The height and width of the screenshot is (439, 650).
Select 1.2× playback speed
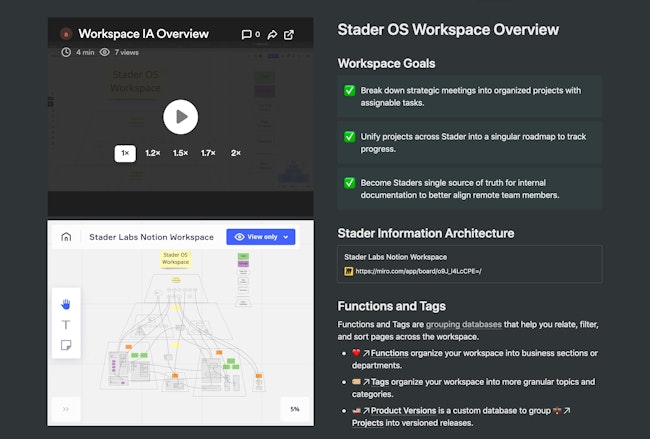[153, 153]
